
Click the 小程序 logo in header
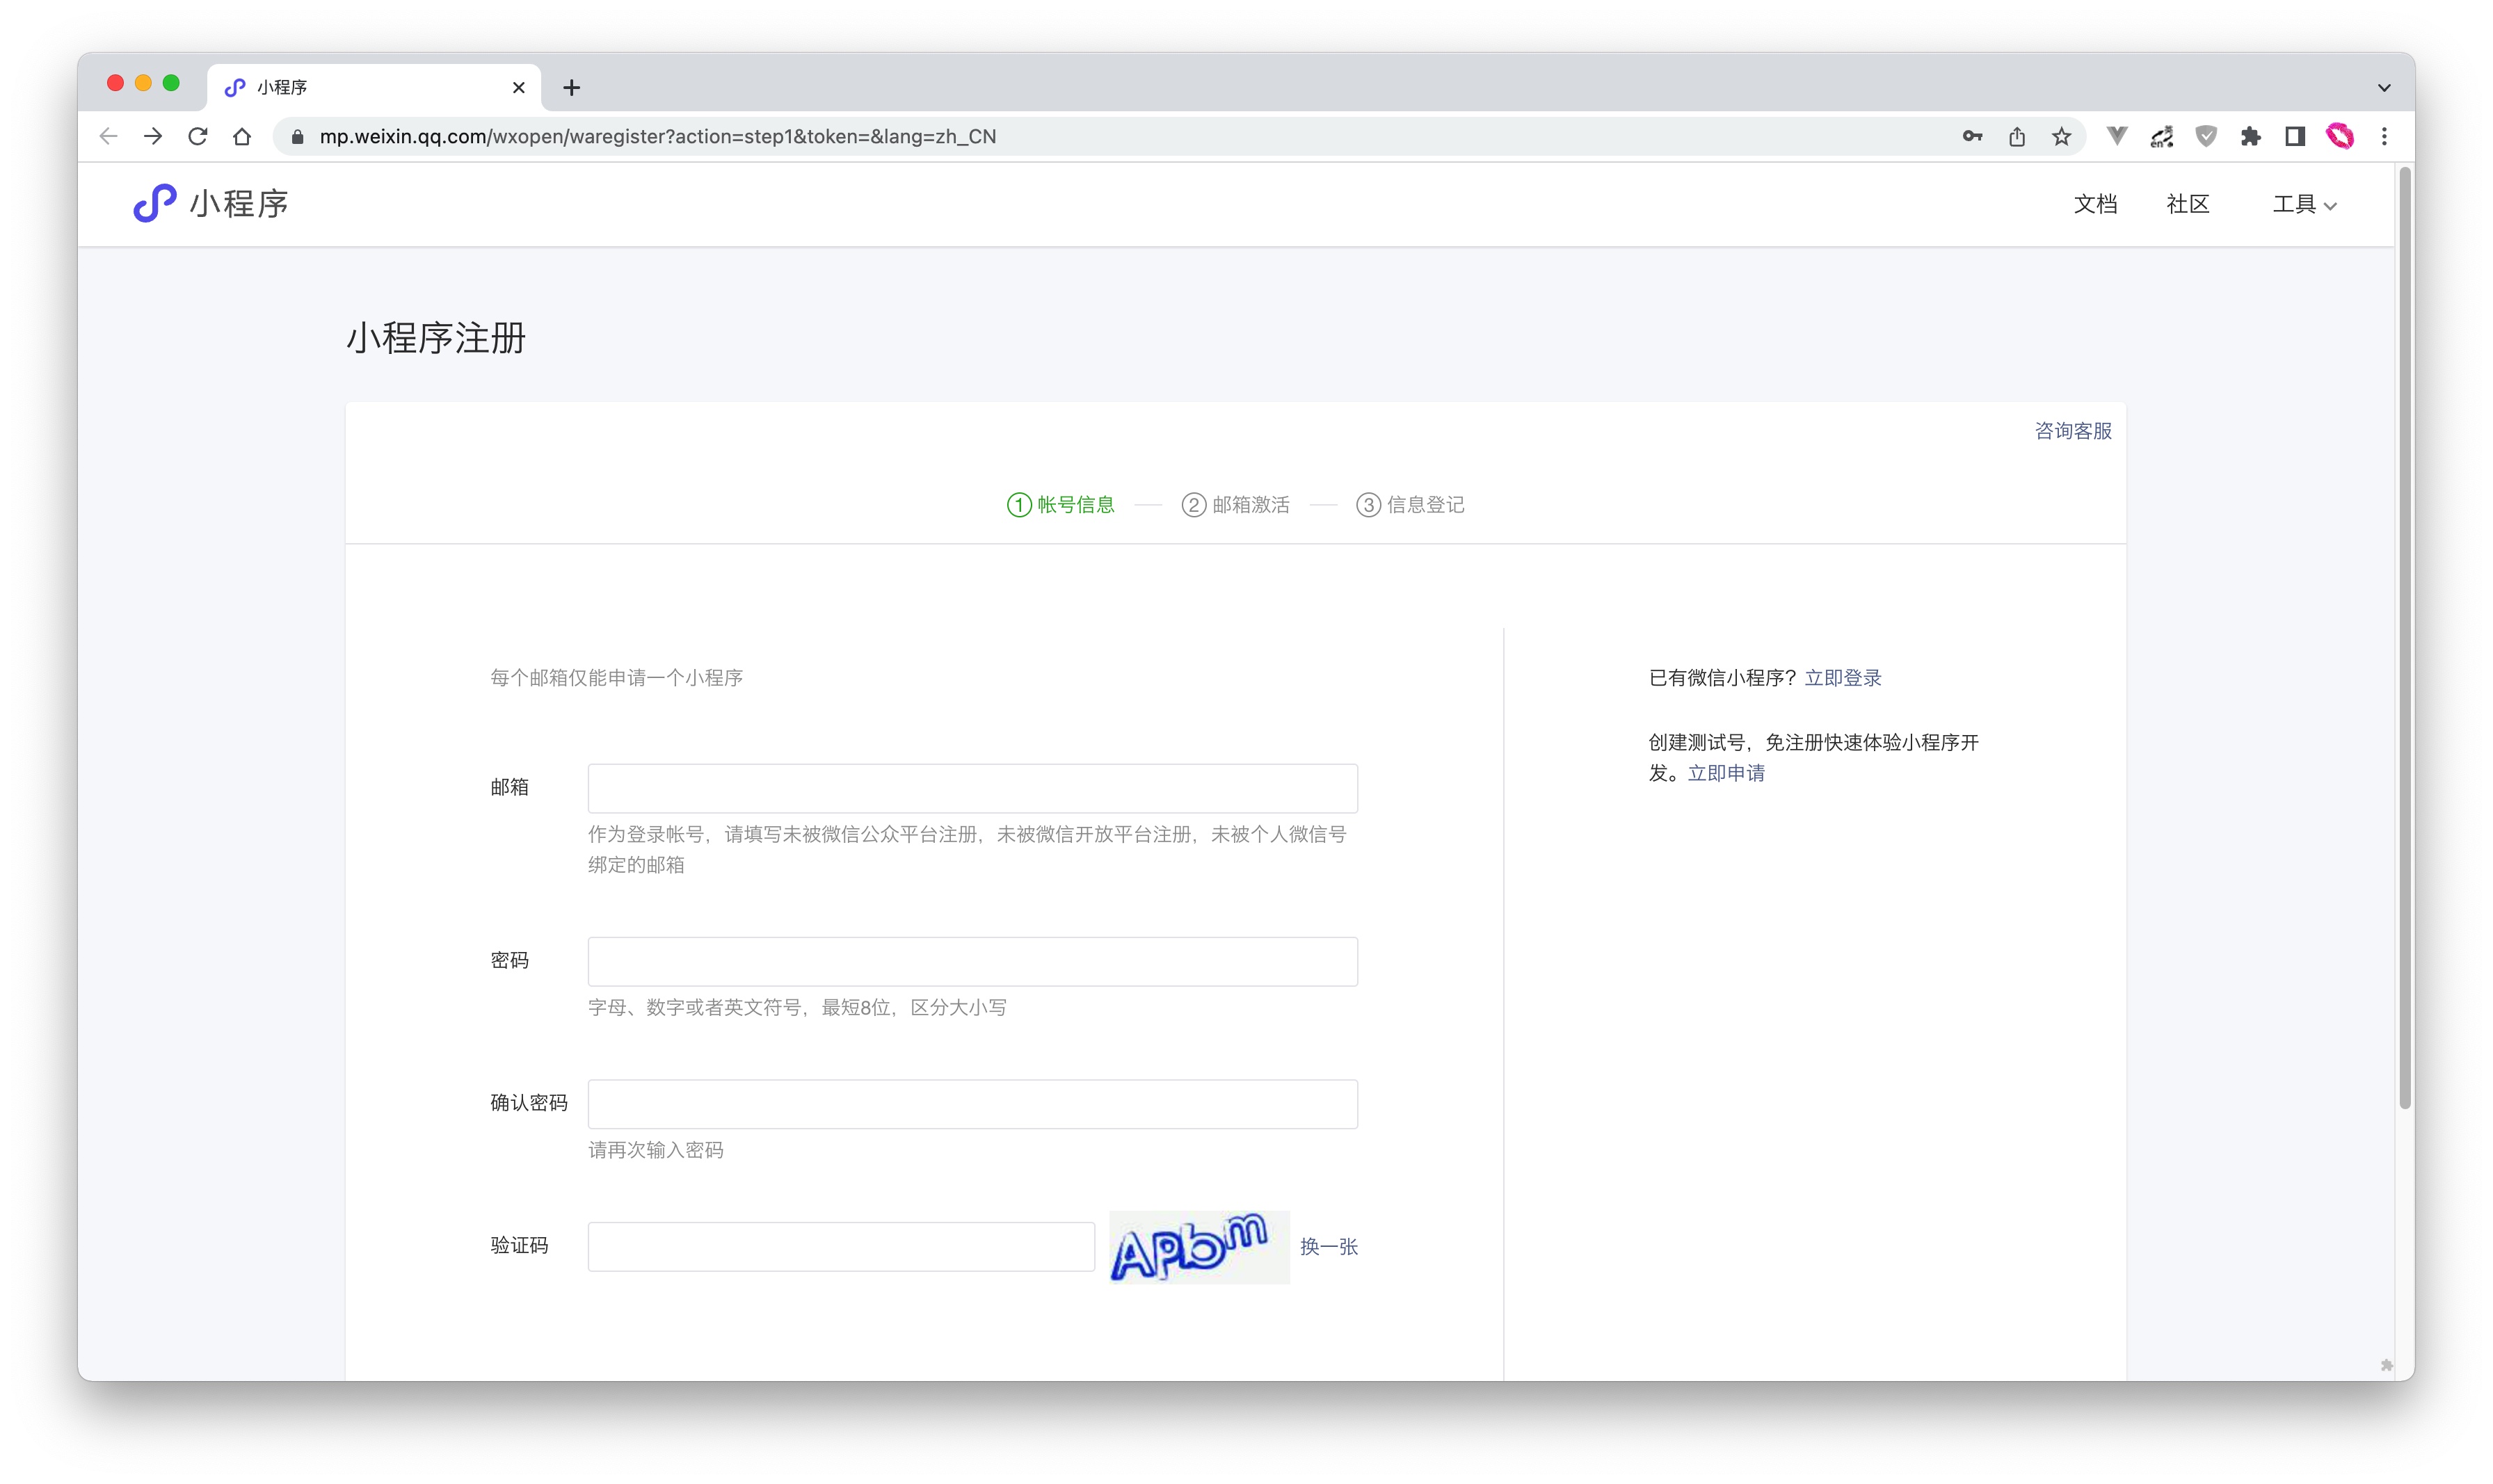click(211, 203)
